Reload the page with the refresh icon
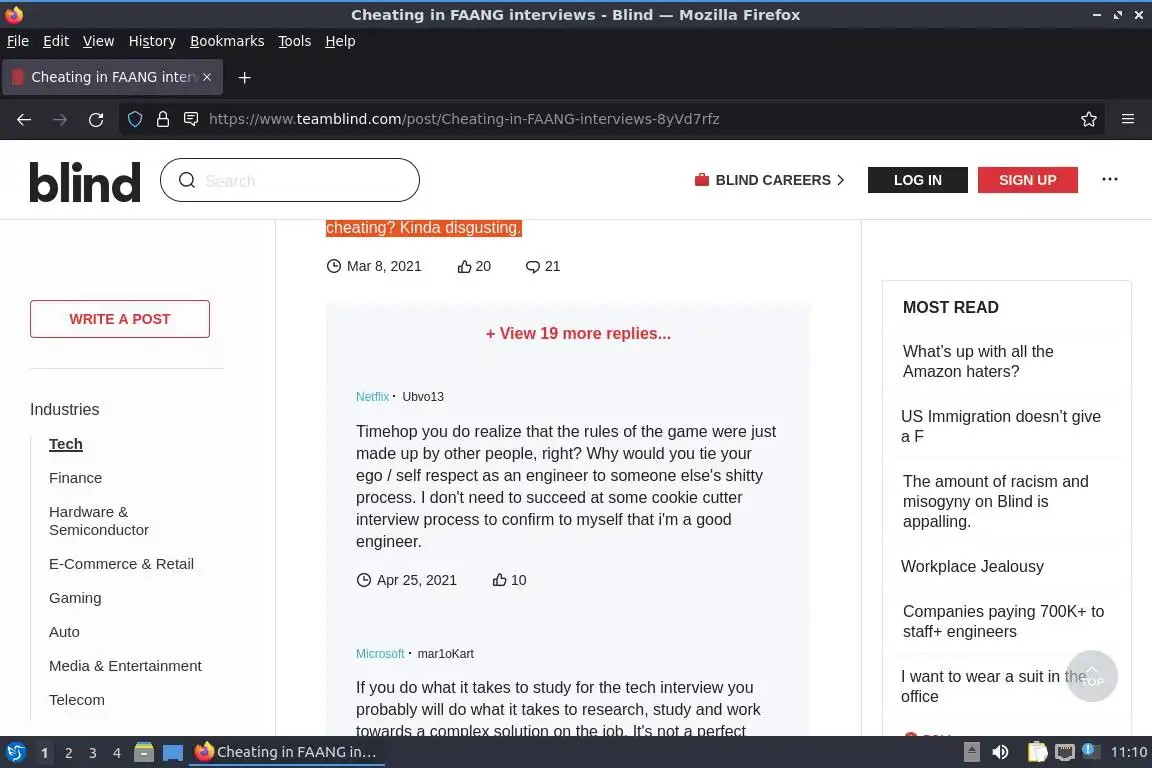The height and width of the screenshot is (768, 1152). pos(96,119)
